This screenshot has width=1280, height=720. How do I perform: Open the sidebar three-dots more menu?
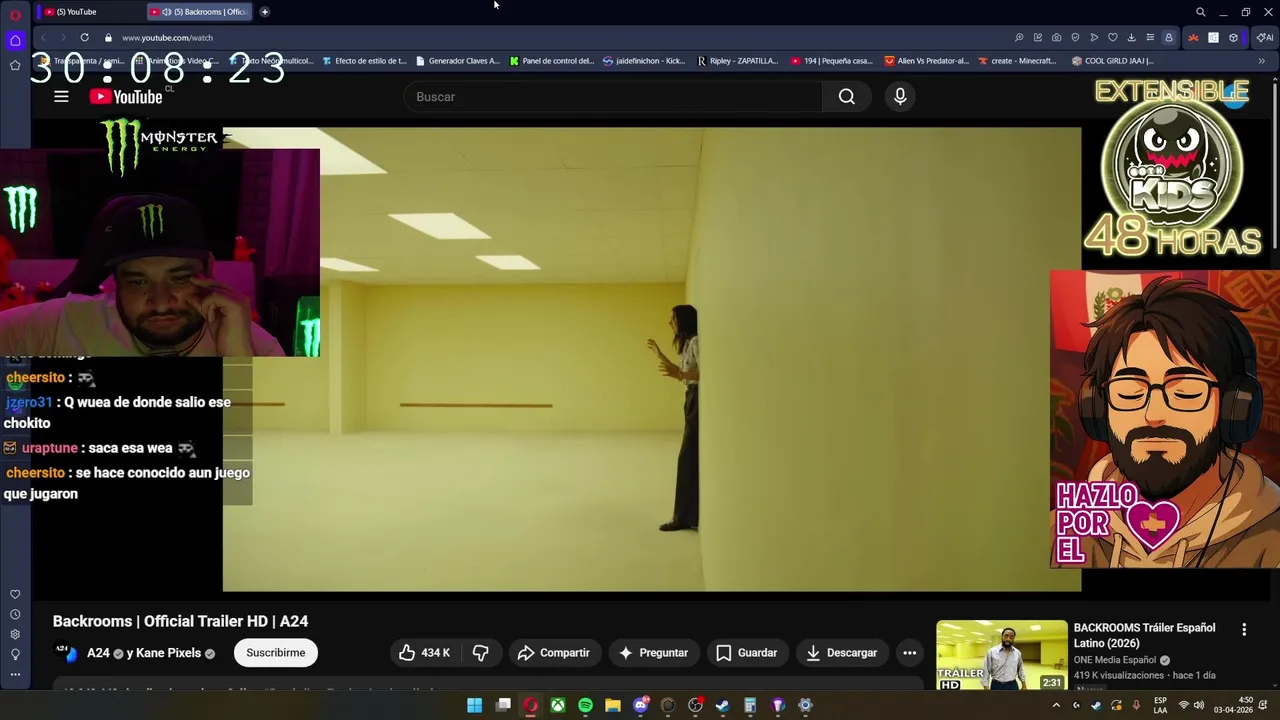click(15, 674)
